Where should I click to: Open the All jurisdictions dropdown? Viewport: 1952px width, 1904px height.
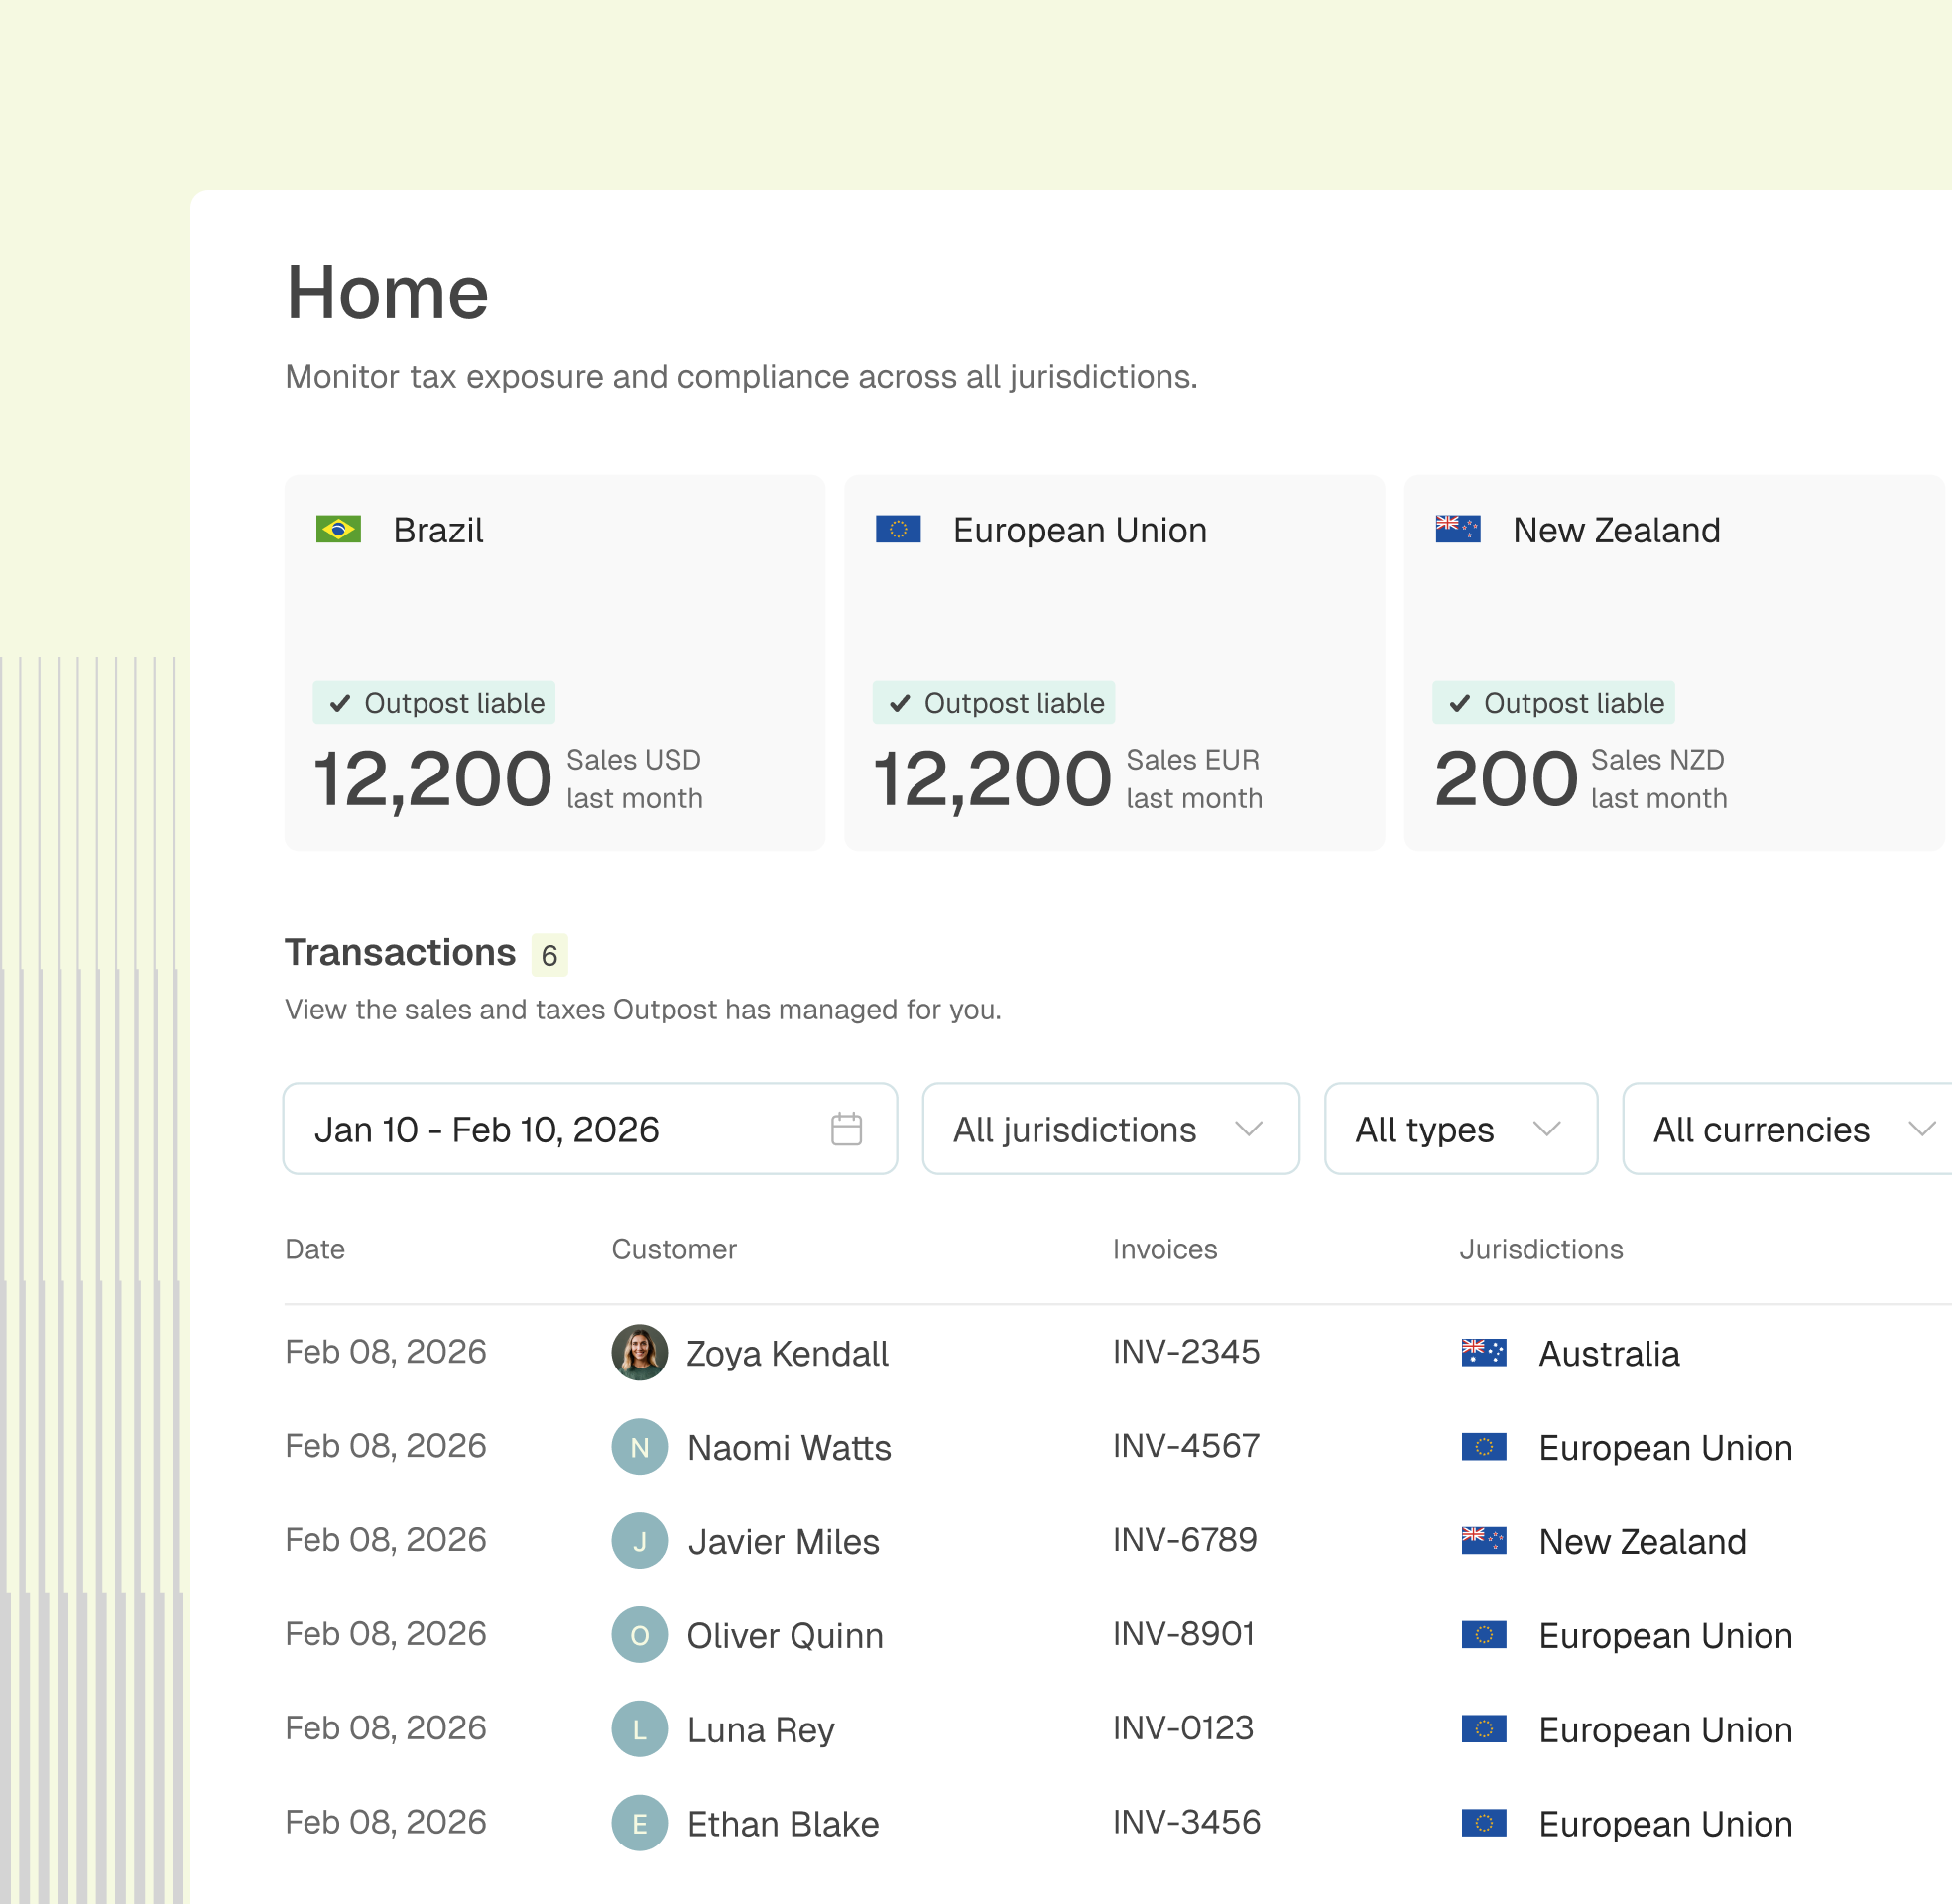pos(1111,1129)
